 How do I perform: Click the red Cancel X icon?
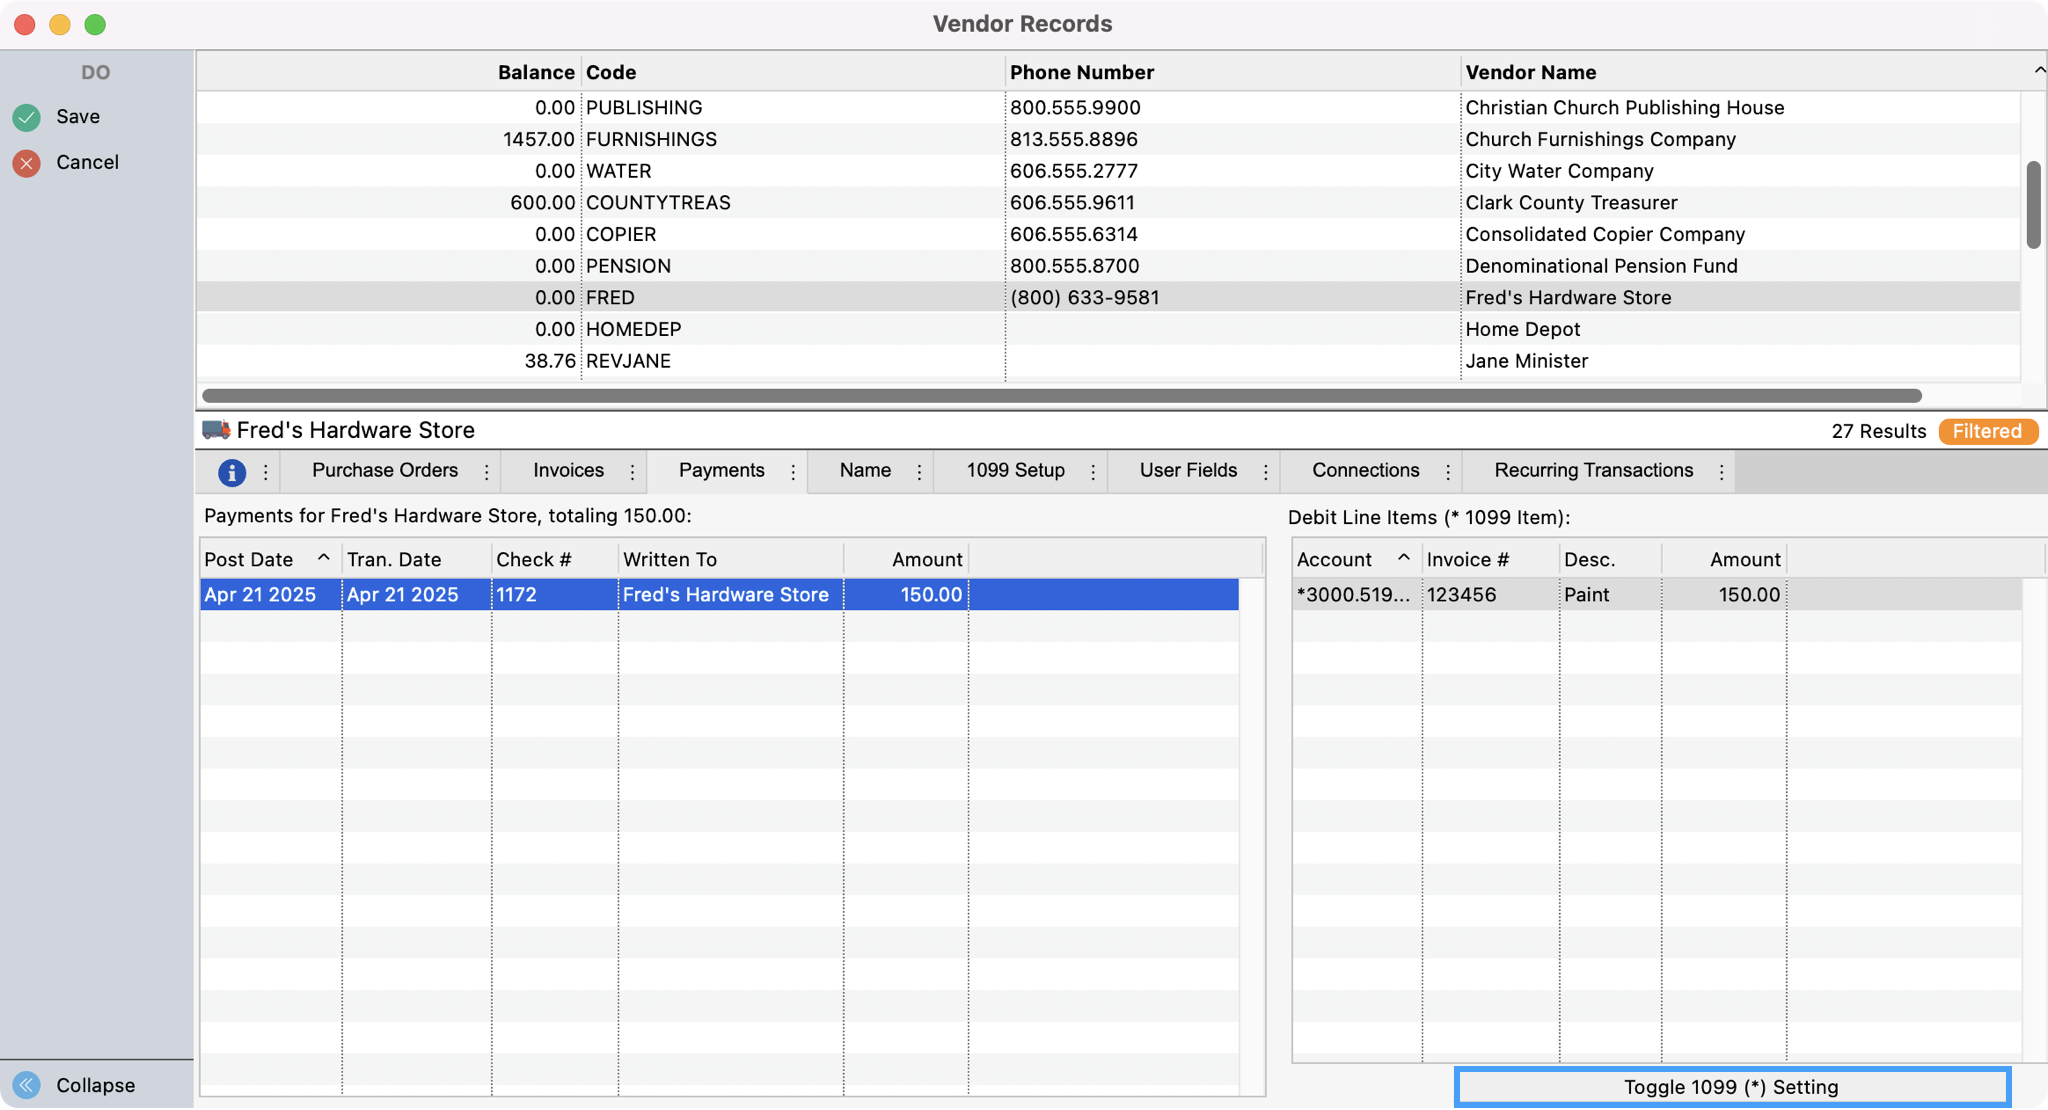coord(27,163)
